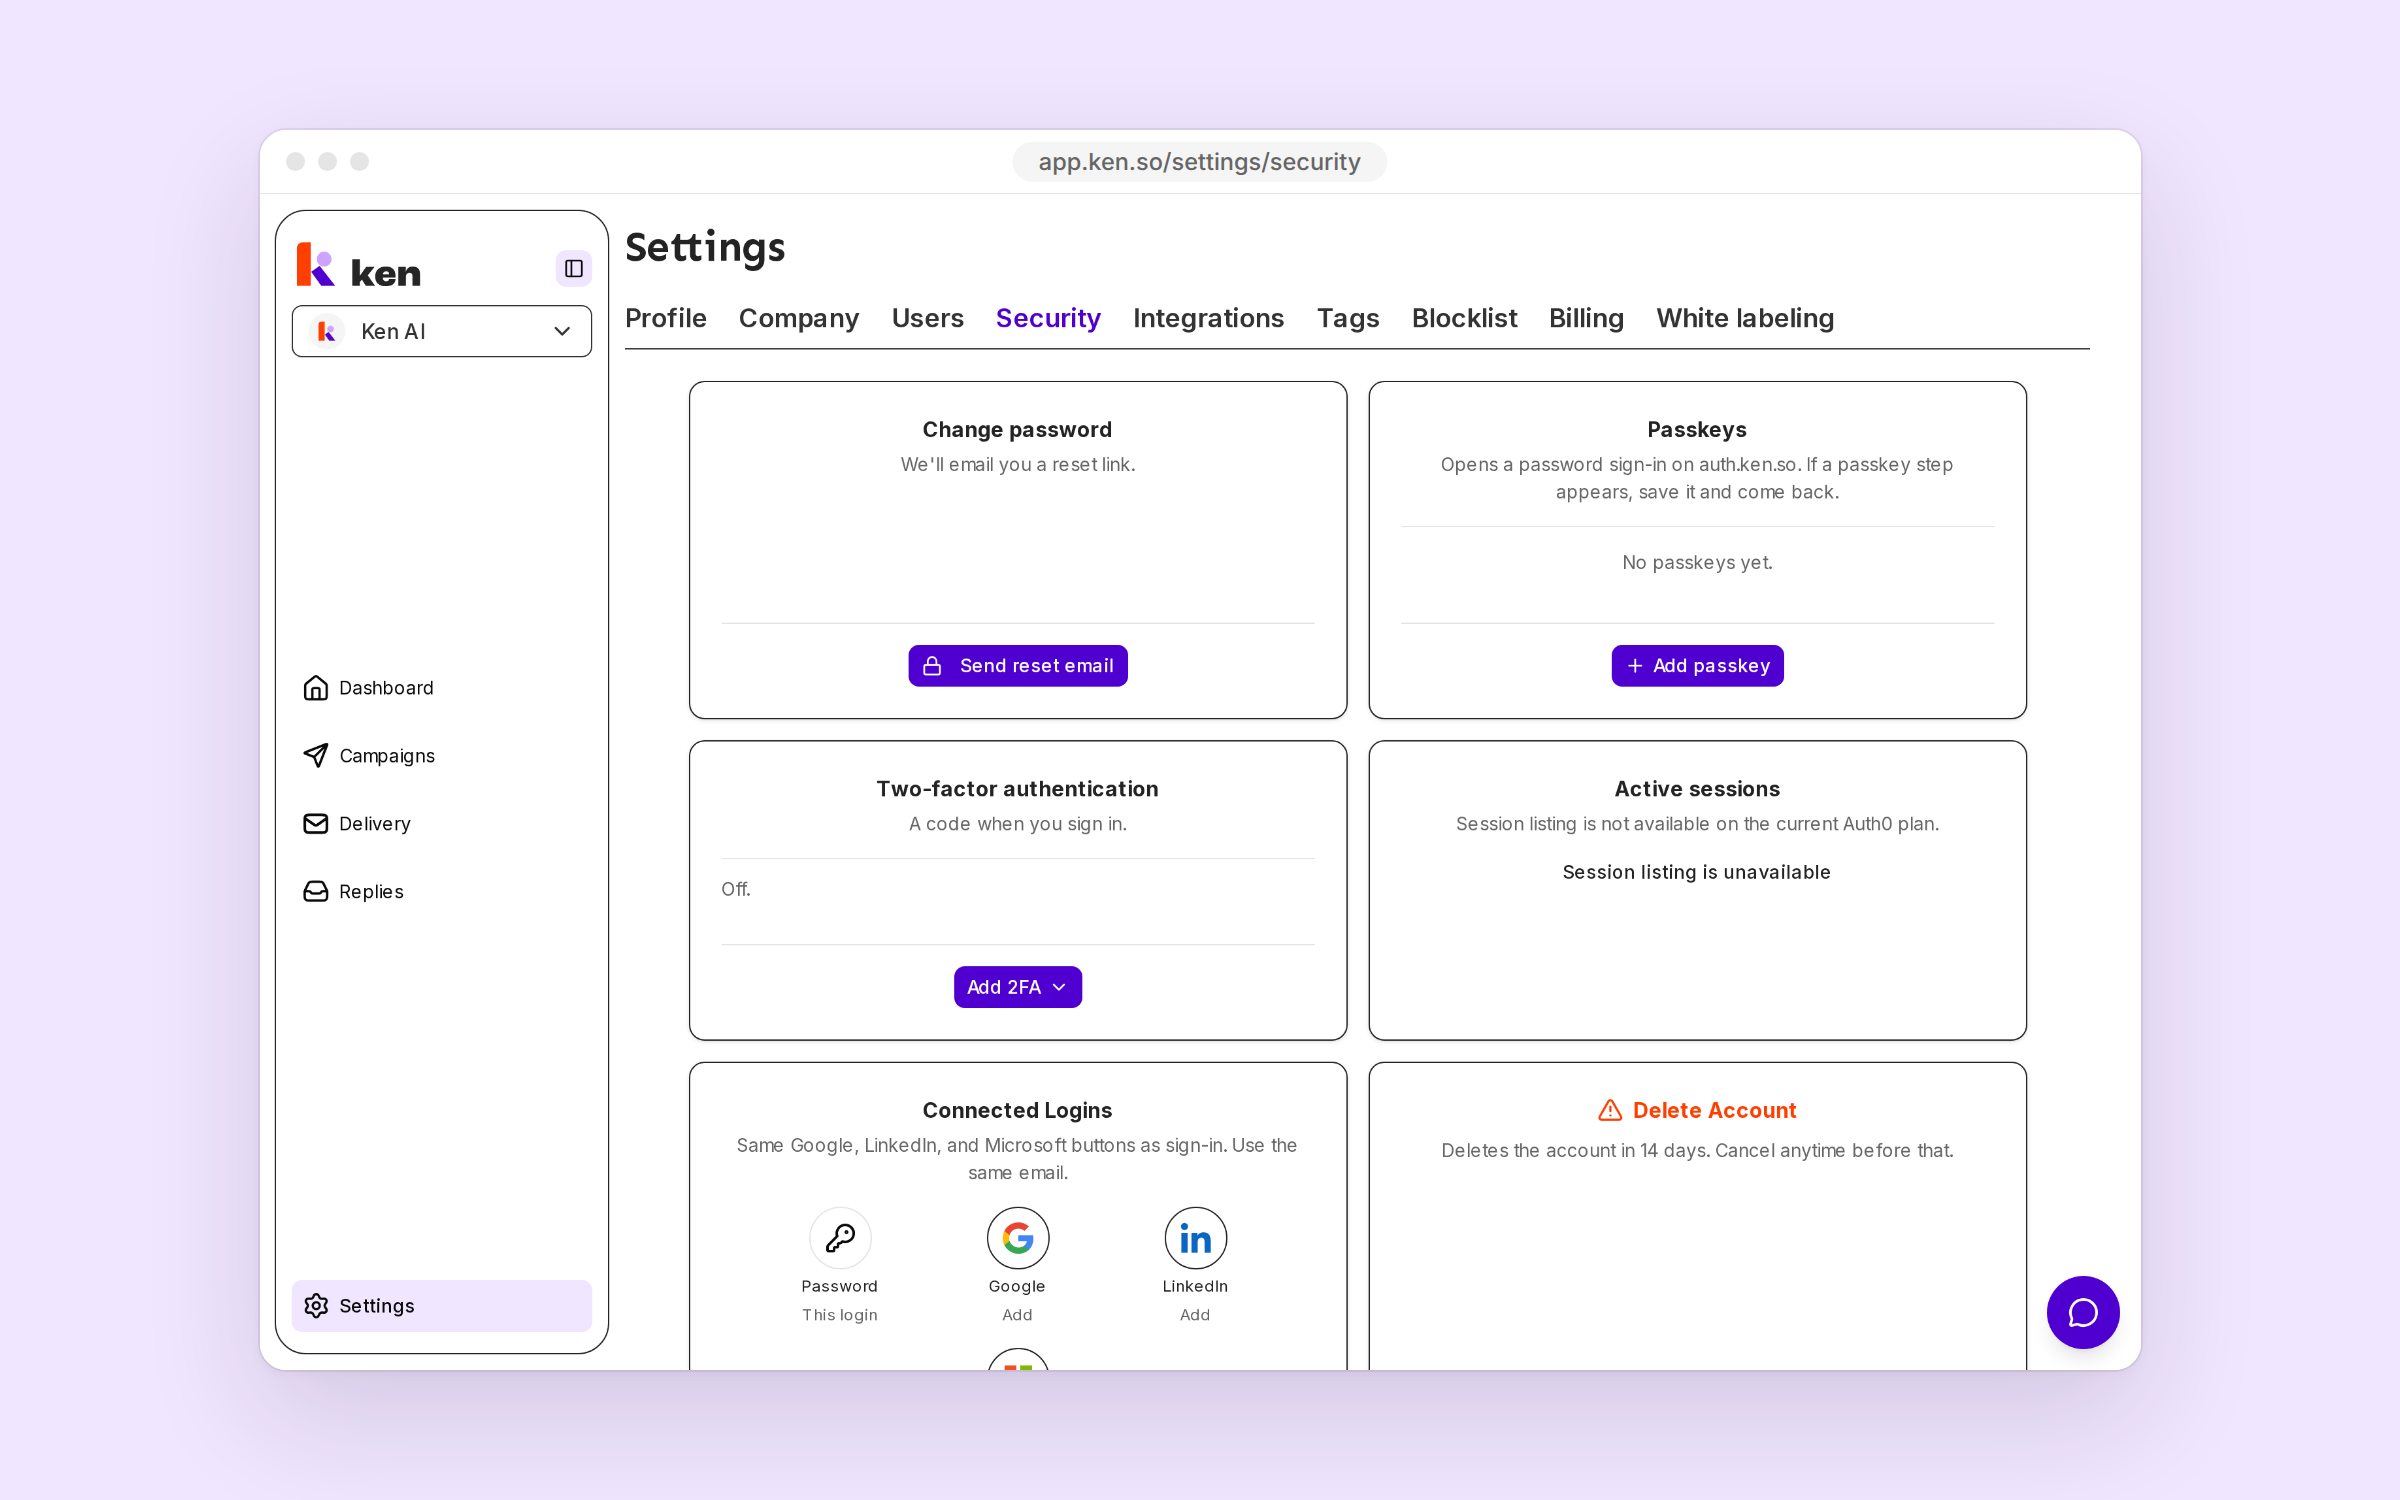This screenshot has height=1500, width=2400.
Task: Open the Ken AI workspace dropdown
Action: click(442, 331)
